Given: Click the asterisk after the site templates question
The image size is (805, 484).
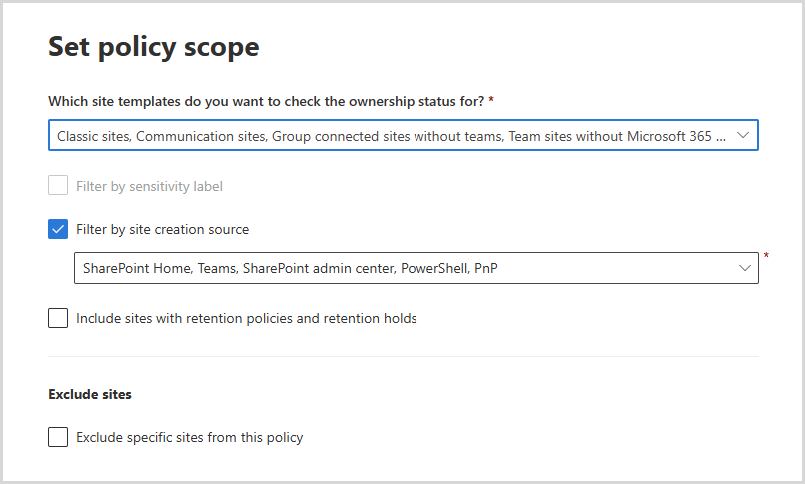Looking at the screenshot, I should (x=491, y=101).
